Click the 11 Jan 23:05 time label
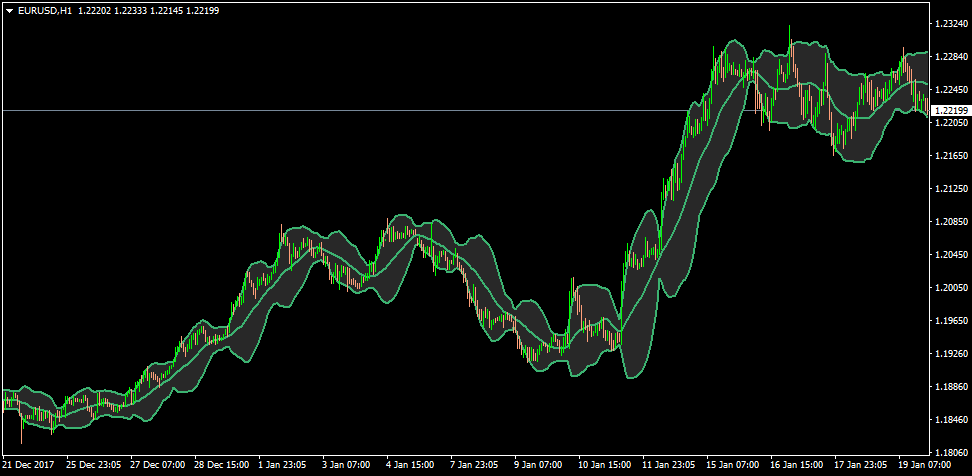The width and height of the screenshot is (972, 476). [669, 464]
